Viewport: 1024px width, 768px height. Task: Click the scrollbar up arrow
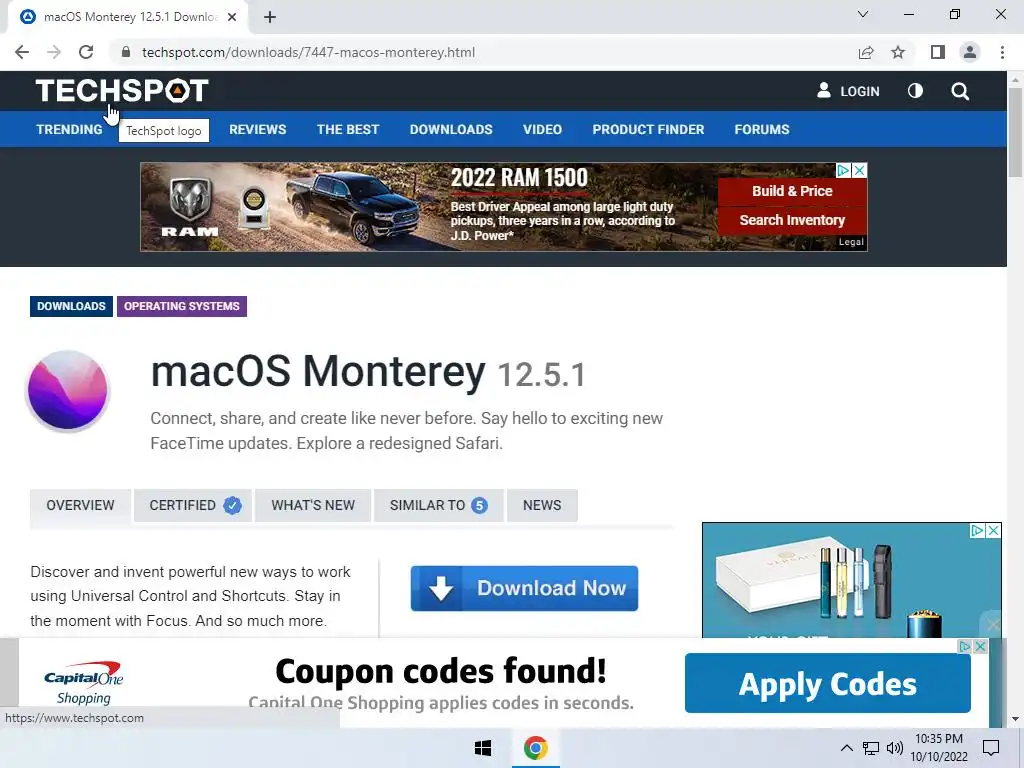(1015, 79)
